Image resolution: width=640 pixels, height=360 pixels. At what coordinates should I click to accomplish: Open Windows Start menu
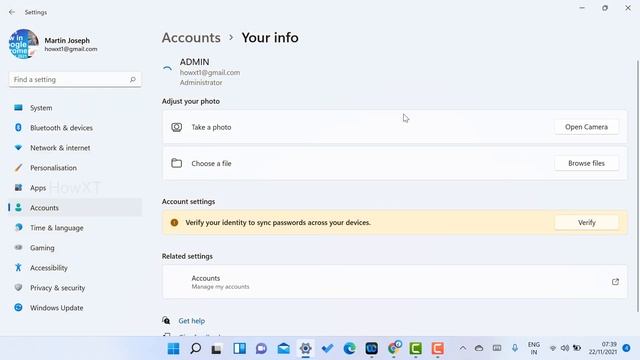173,349
